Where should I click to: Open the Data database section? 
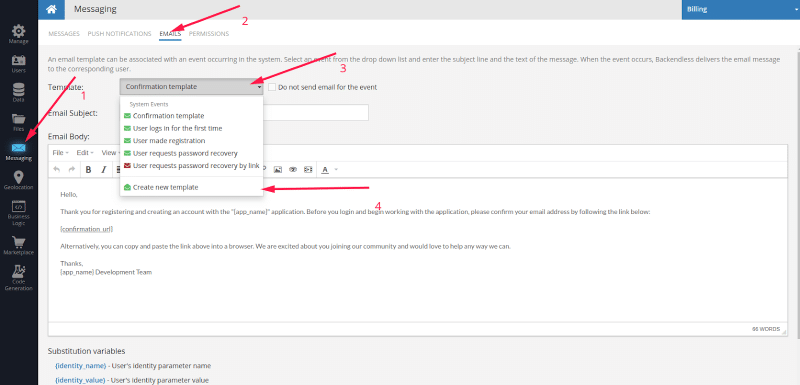(19, 93)
